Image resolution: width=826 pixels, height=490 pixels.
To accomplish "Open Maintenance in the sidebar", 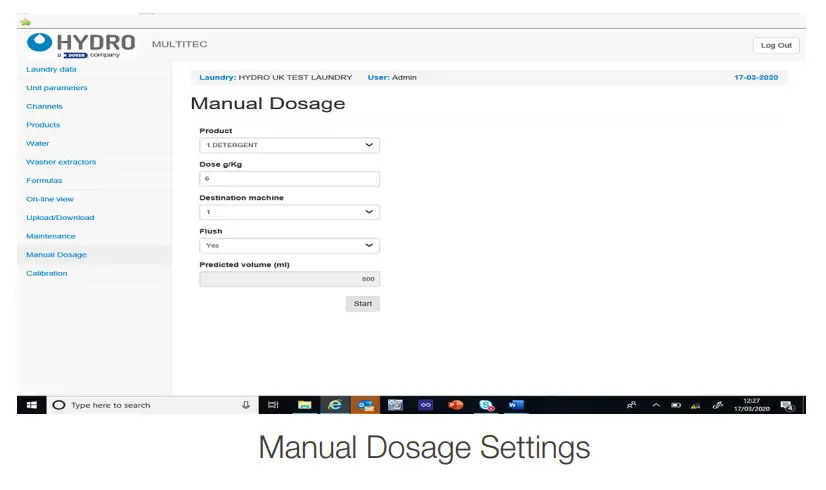I will coord(51,236).
